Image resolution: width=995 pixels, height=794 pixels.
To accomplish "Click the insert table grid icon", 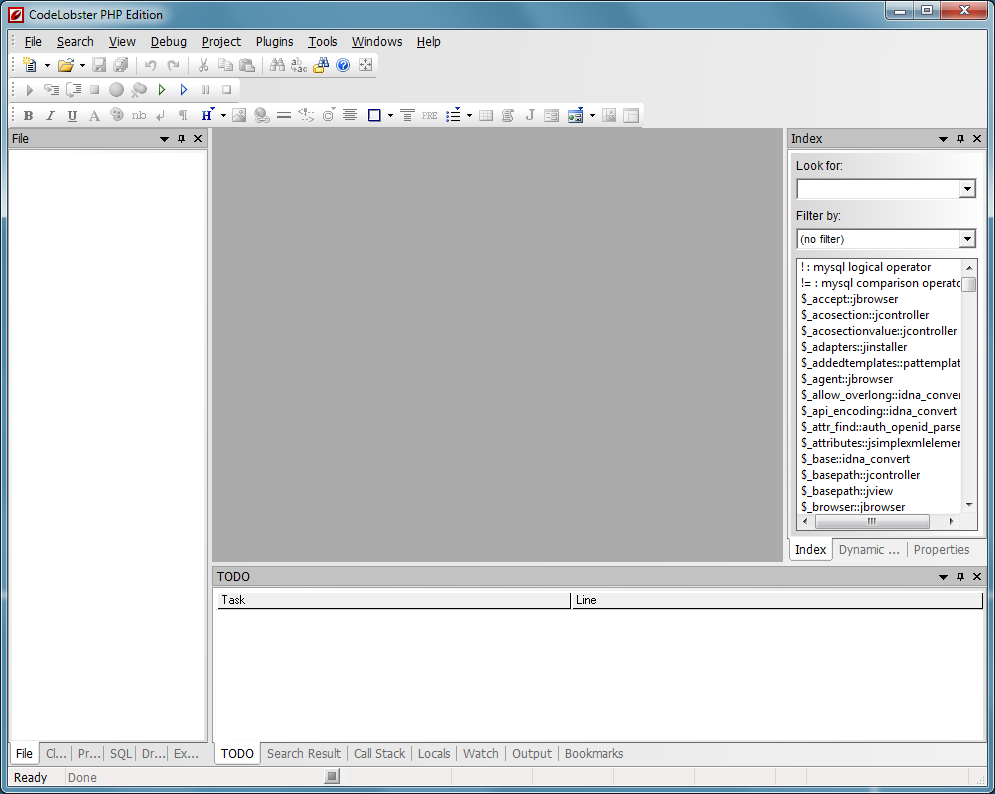I will point(486,116).
